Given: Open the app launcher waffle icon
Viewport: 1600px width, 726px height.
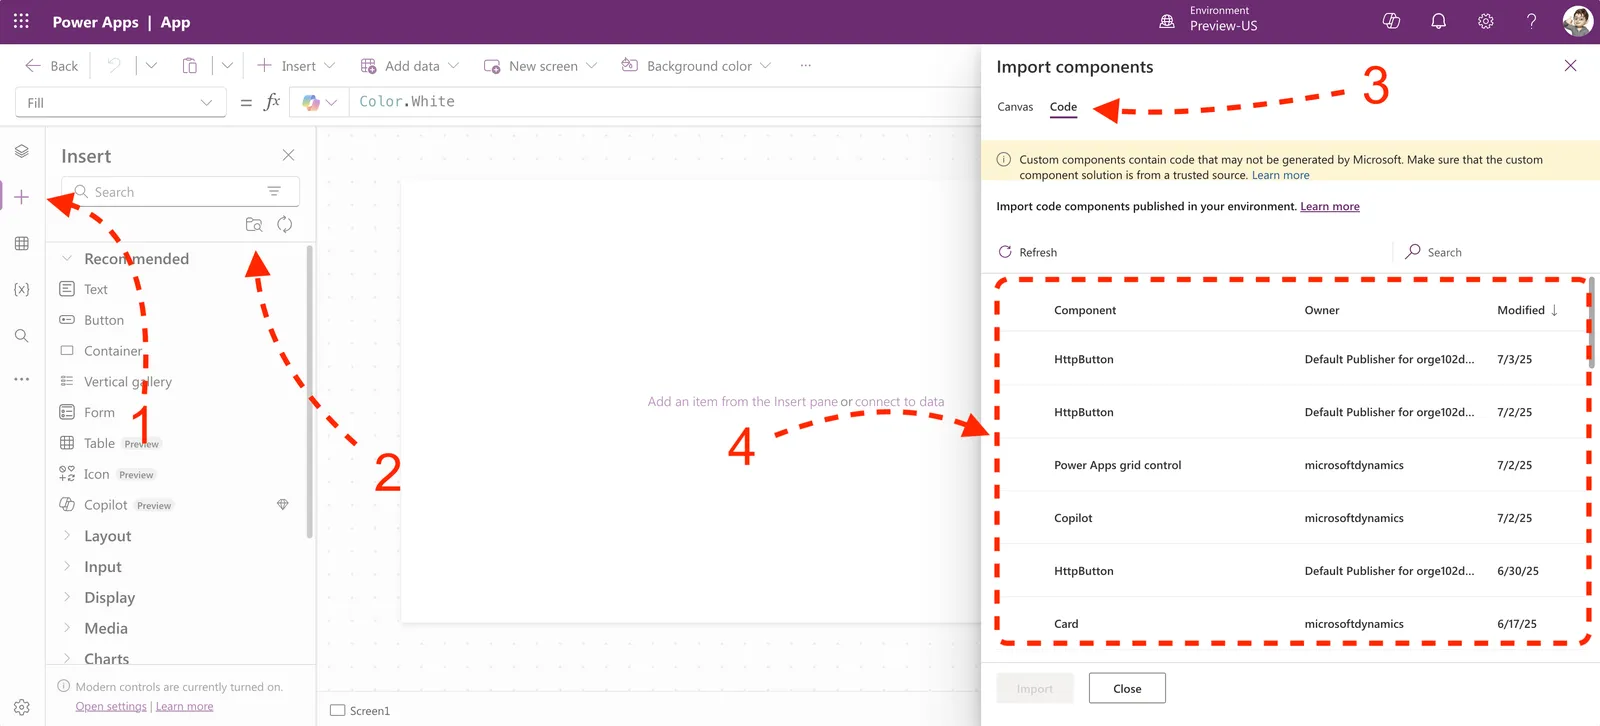Looking at the screenshot, I should pos(21,21).
